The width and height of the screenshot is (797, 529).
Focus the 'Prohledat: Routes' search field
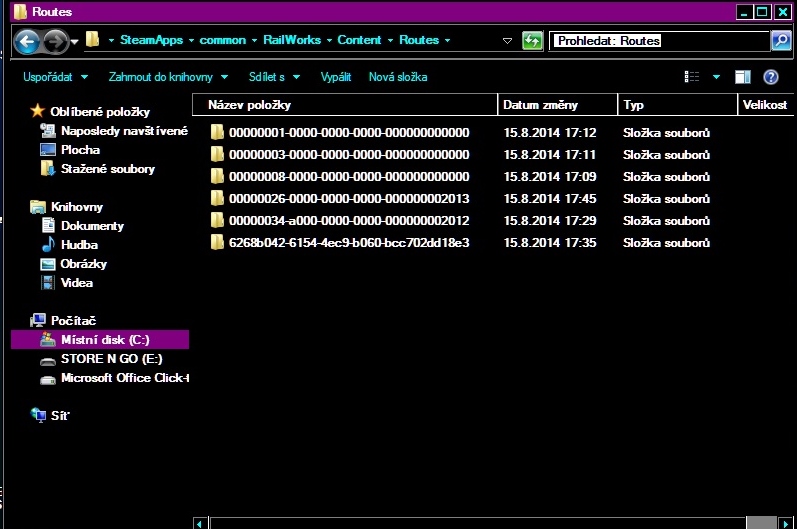[659, 41]
